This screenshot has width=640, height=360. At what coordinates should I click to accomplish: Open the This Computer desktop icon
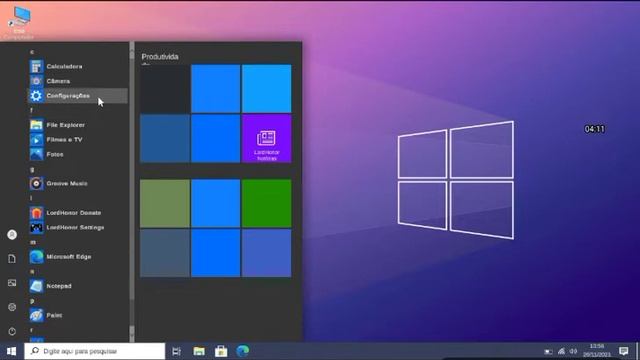[19, 21]
